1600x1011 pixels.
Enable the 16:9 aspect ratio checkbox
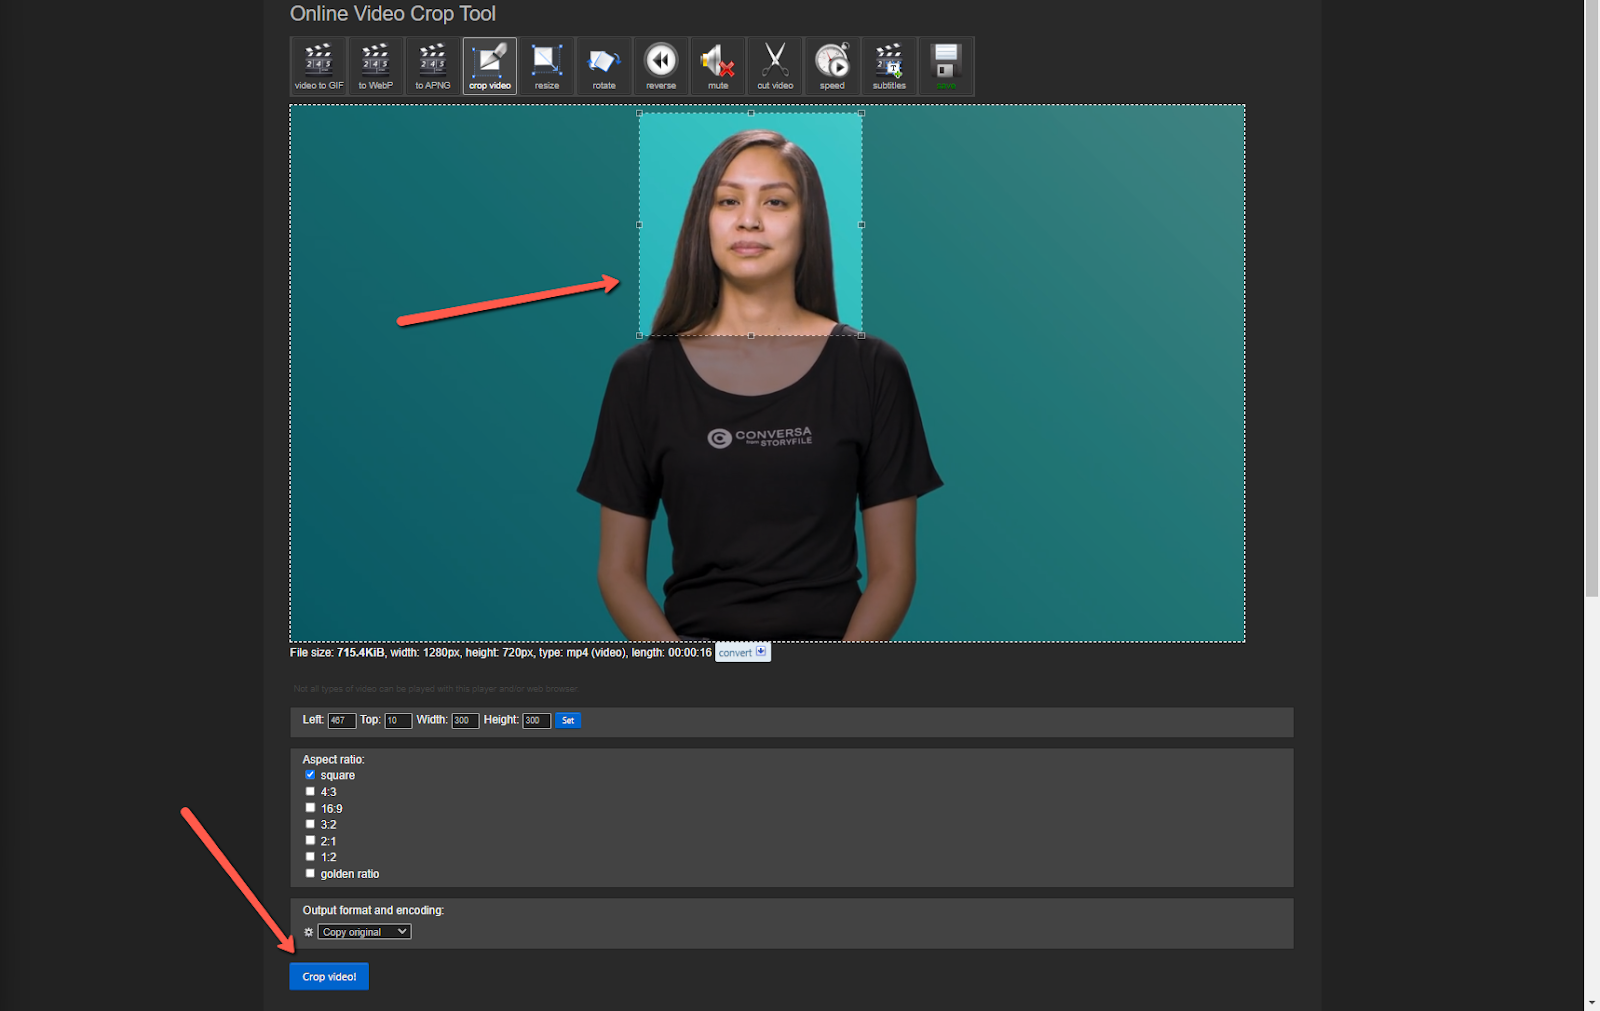tap(310, 808)
